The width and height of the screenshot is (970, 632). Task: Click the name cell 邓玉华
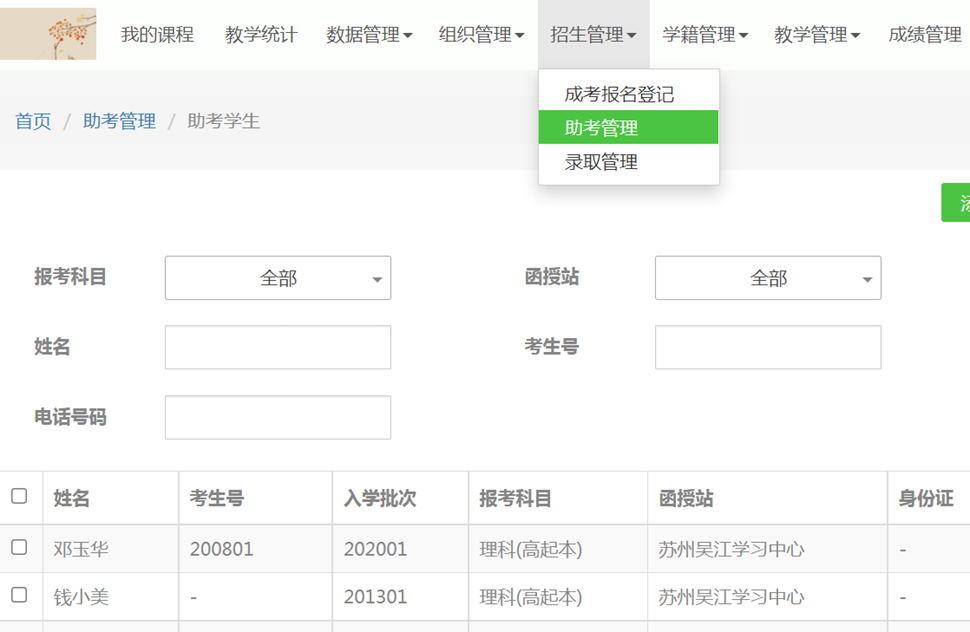[81, 549]
